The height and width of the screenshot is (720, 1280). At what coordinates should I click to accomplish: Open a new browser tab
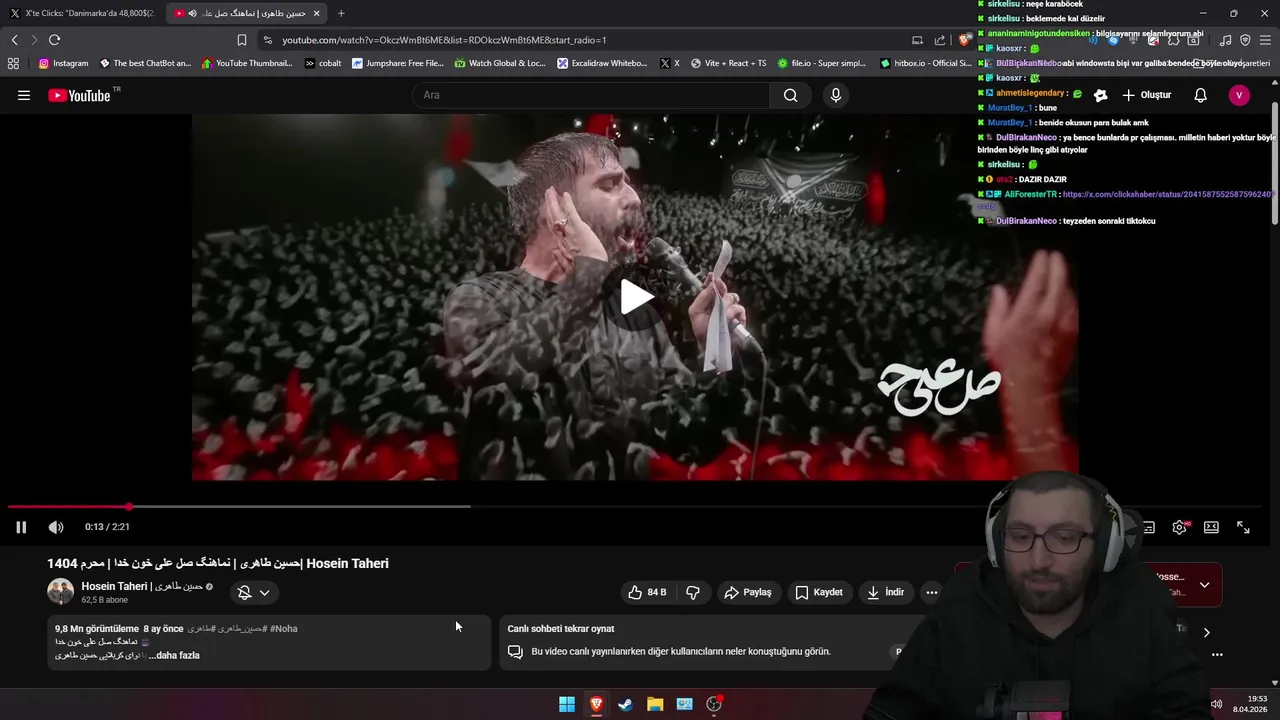(x=341, y=13)
